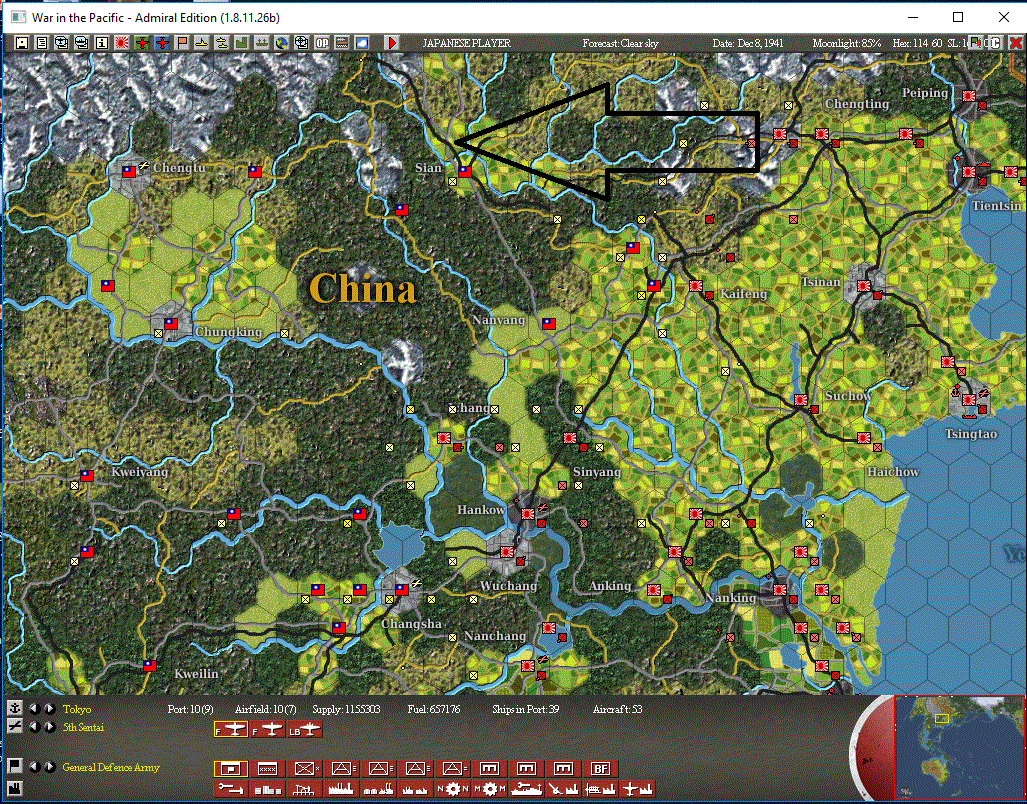
Task: Next unit arrow beside General Defence Army
Action: pos(50,767)
